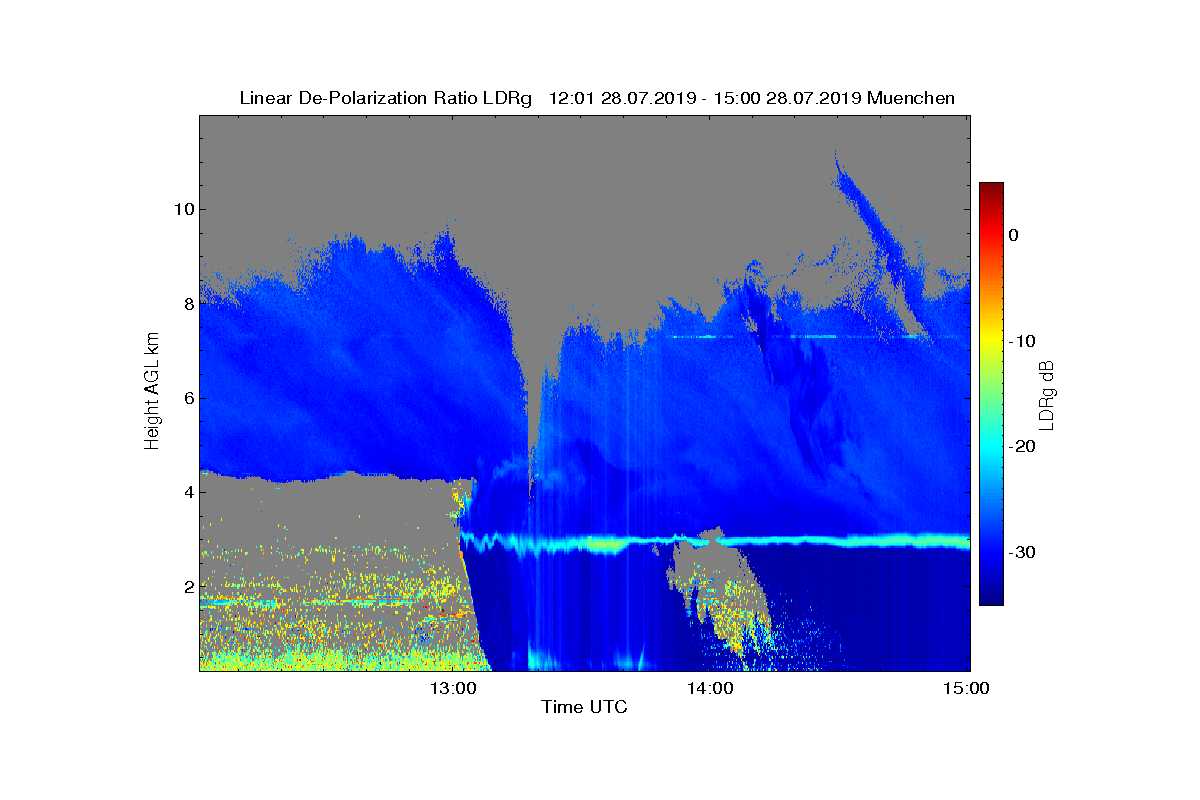The height and width of the screenshot is (800, 1200).
Task: Click the '-20' colorbar tick label
Action: [x=1020, y=447]
